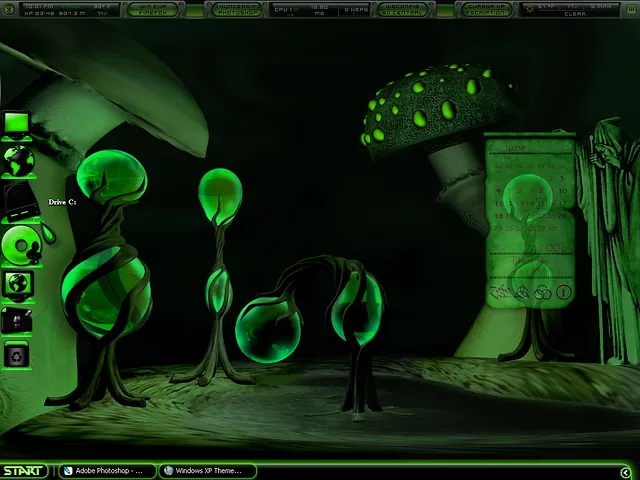
Task: Click the Zoso rune symbol on calendar
Action: (x=500, y=293)
